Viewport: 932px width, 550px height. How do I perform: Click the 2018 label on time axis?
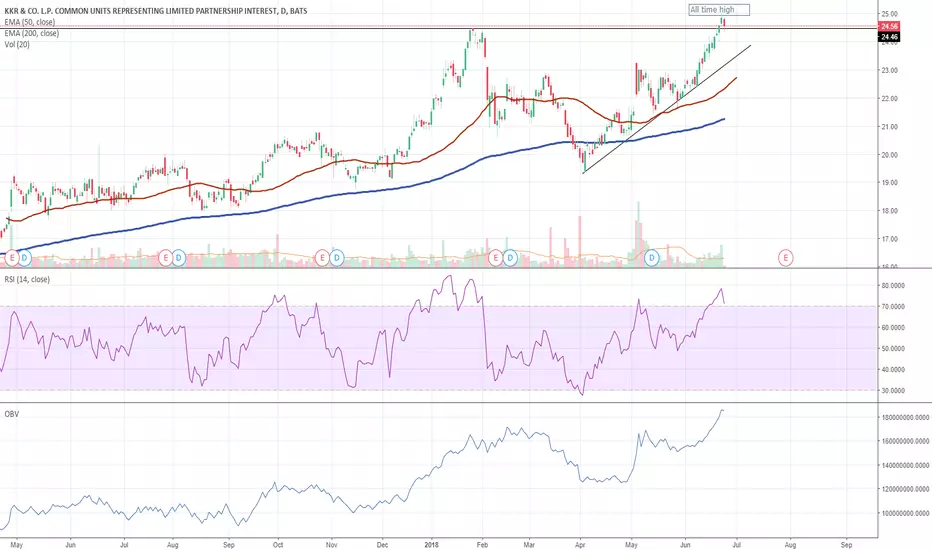(432, 545)
